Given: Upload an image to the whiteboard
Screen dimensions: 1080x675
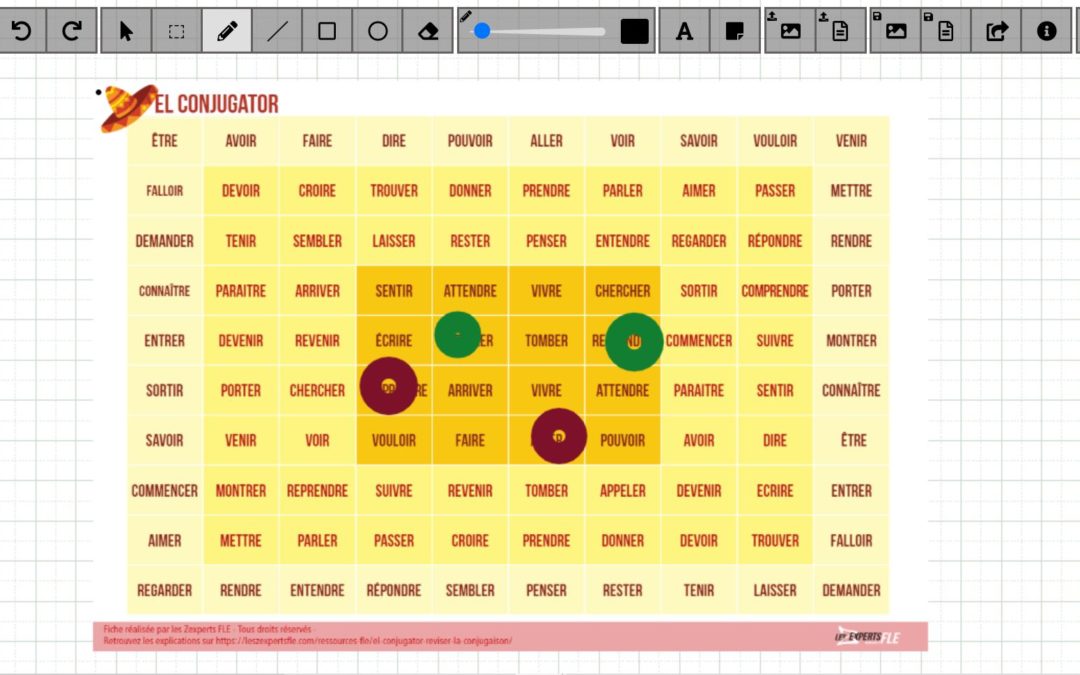Looking at the screenshot, I should (790, 31).
